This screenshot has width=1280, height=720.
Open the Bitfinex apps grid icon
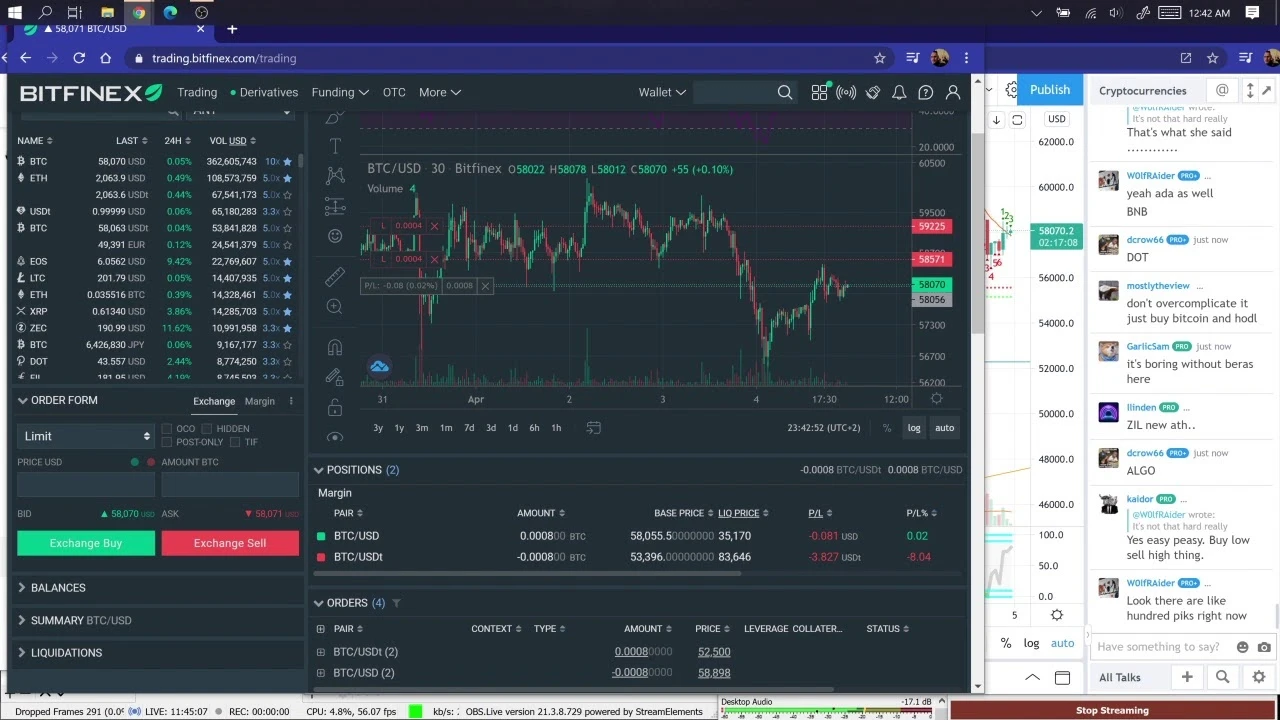(820, 92)
